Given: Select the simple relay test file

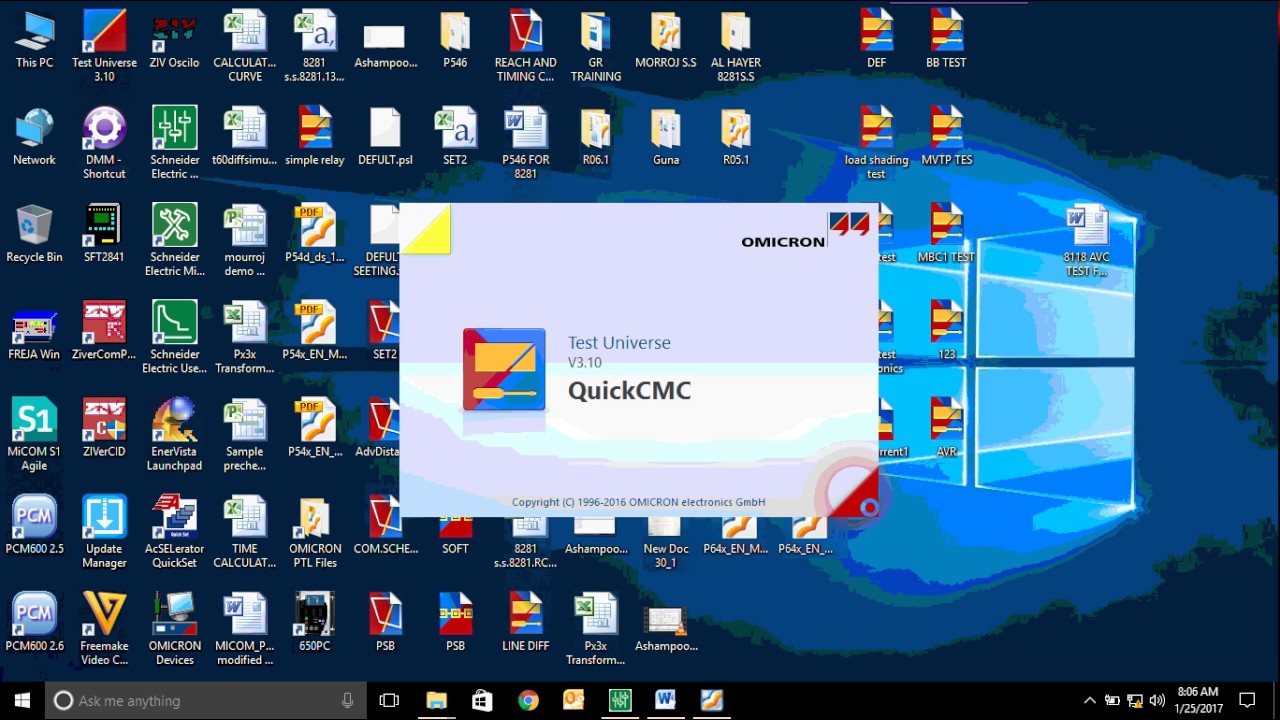Looking at the screenshot, I should 315,137.
